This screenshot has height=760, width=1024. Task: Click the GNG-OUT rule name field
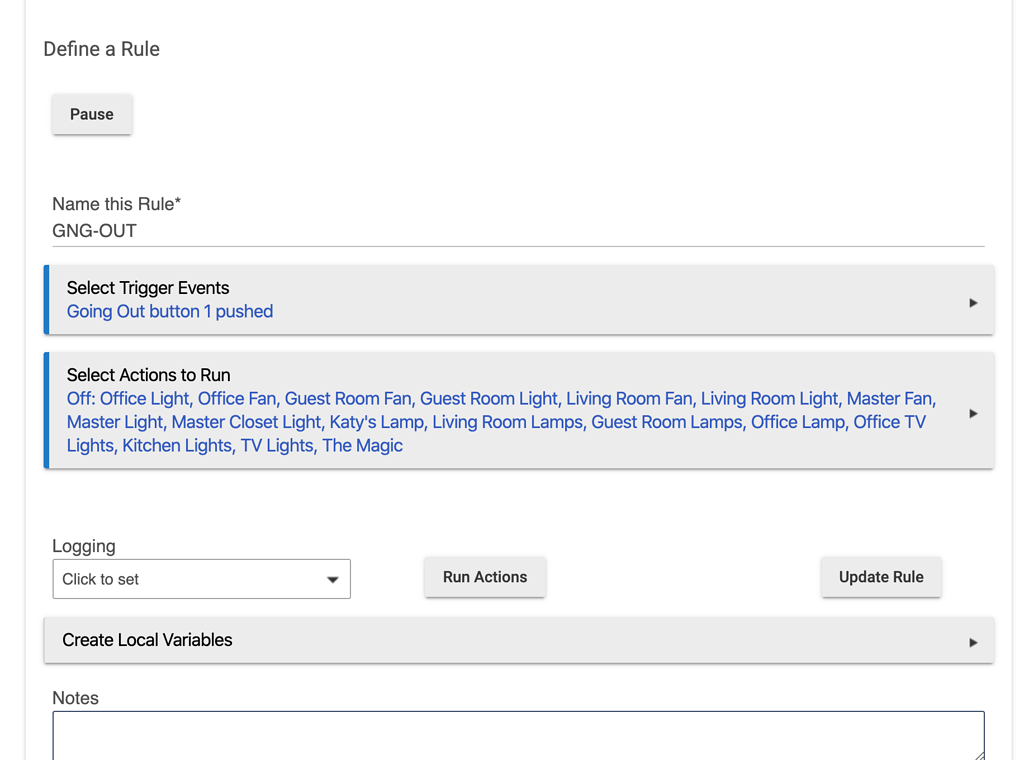point(517,231)
